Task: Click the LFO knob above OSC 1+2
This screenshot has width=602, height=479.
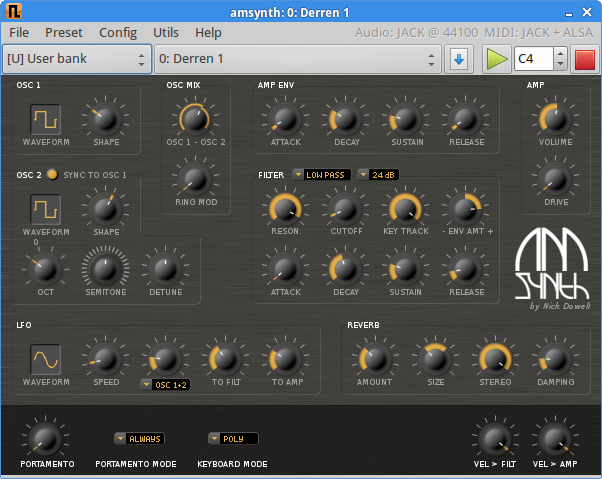Action: [x=165, y=360]
